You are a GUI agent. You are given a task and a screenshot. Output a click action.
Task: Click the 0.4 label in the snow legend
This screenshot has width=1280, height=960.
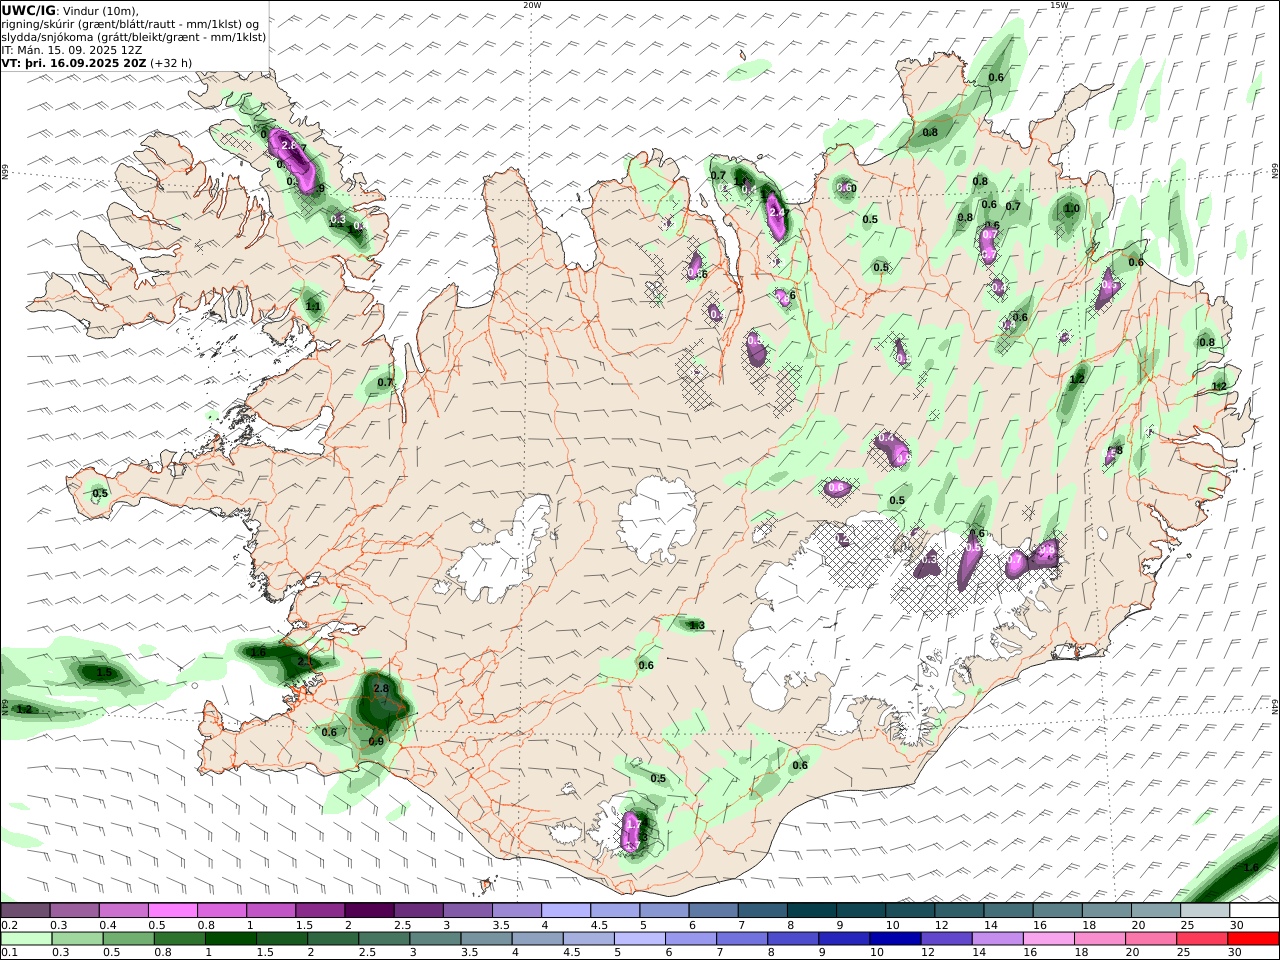point(108,925)
